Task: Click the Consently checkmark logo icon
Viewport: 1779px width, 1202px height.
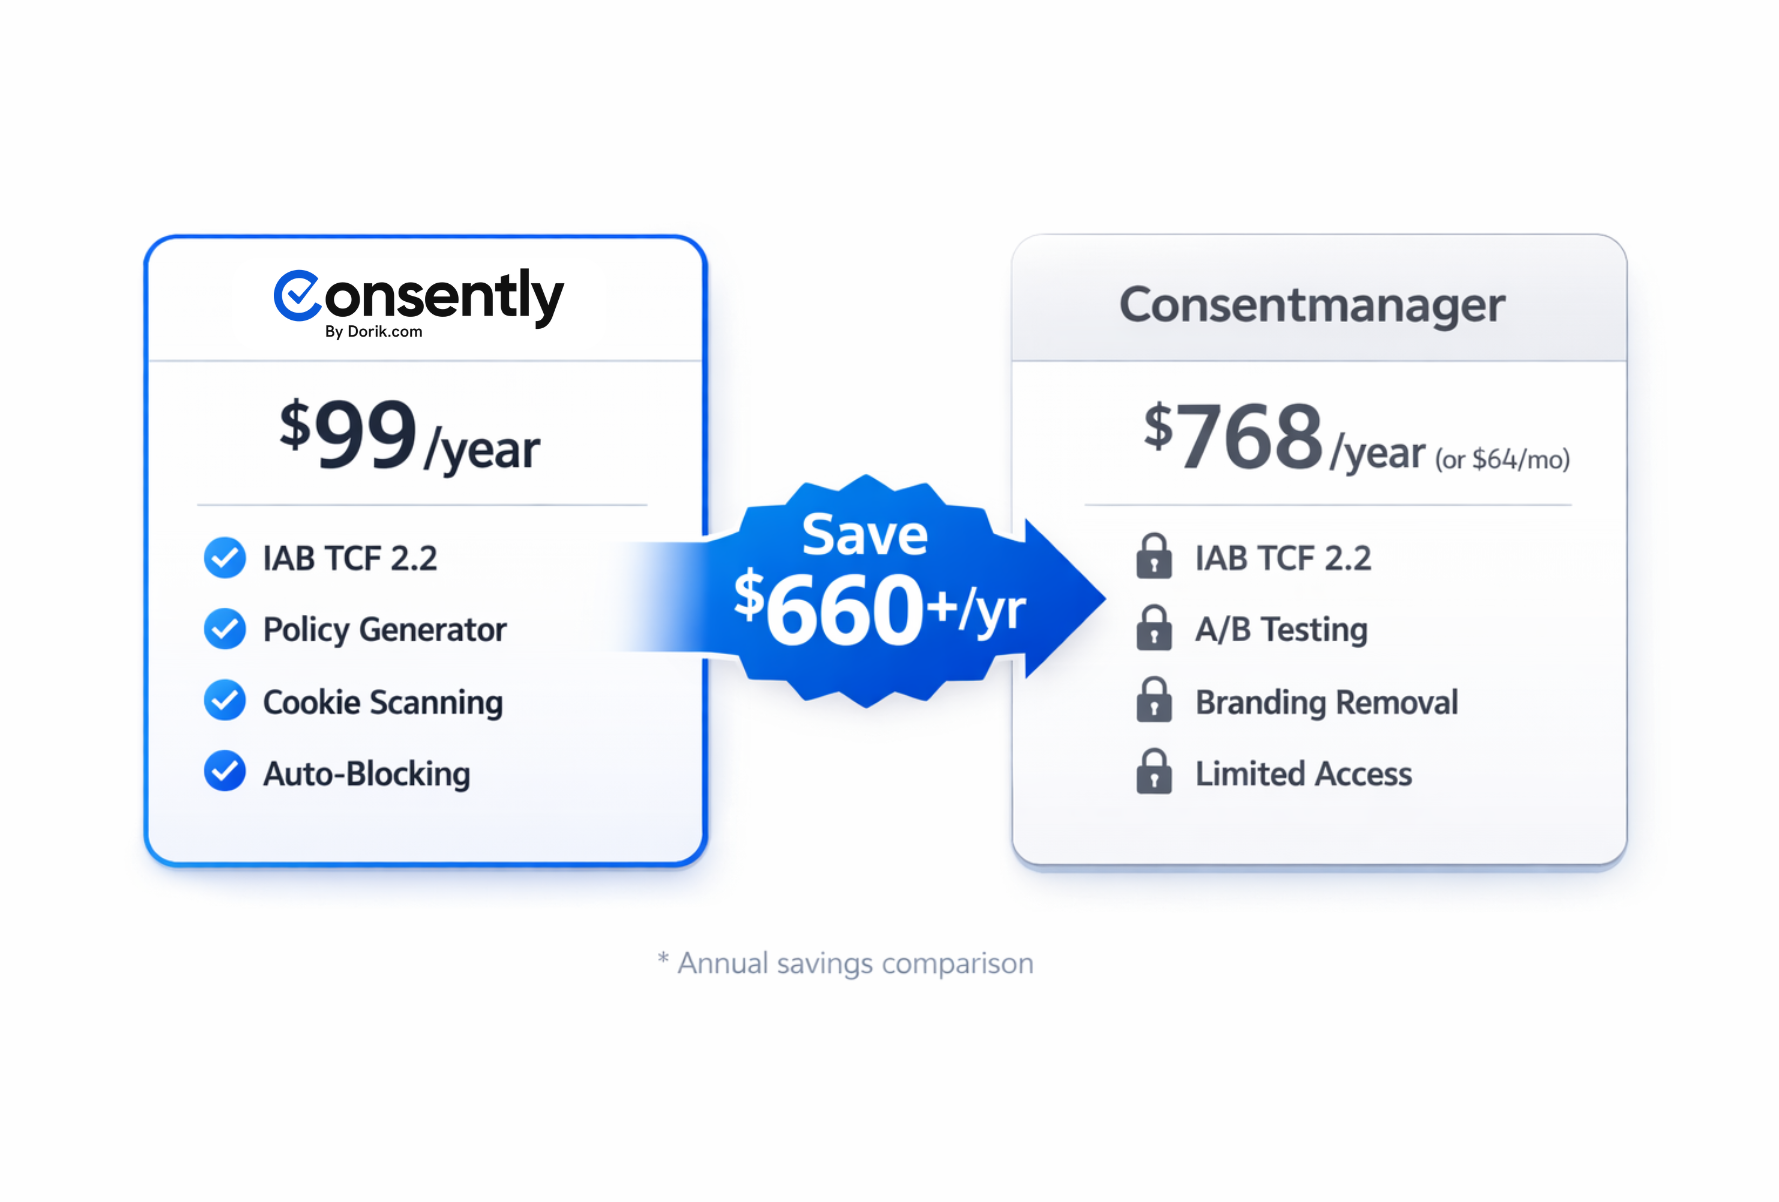Action: (x=297, y=296)
